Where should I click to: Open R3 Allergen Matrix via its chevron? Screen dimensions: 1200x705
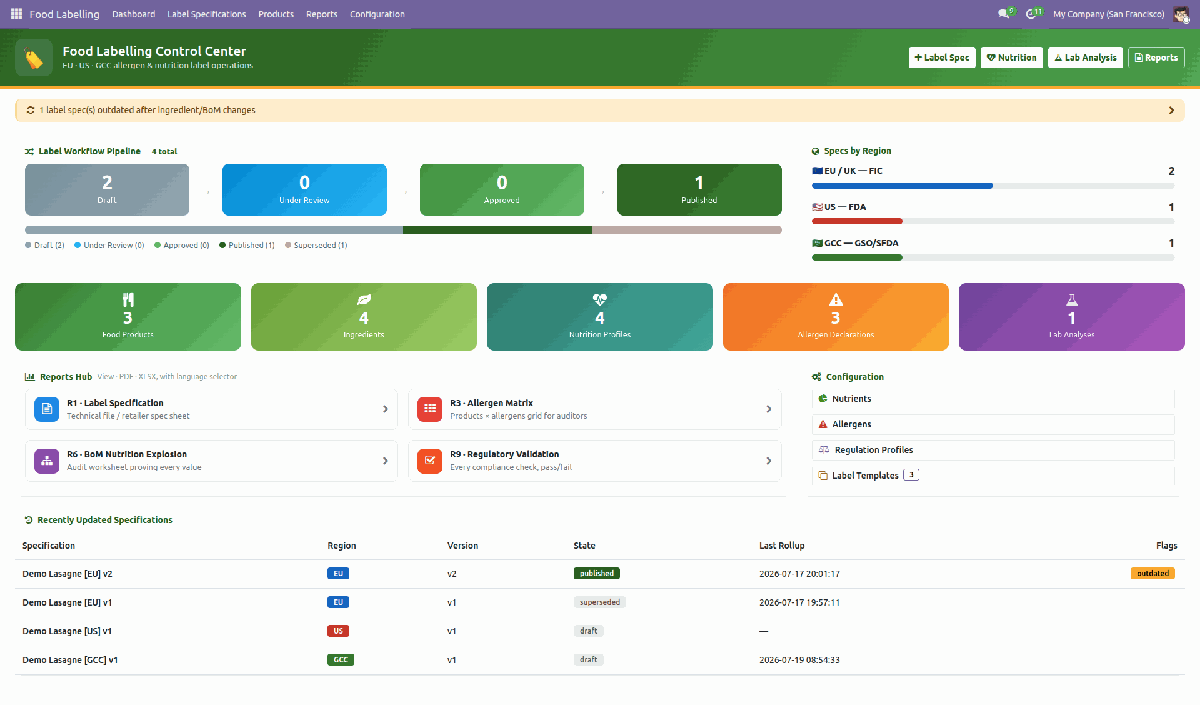pos(768,408)
